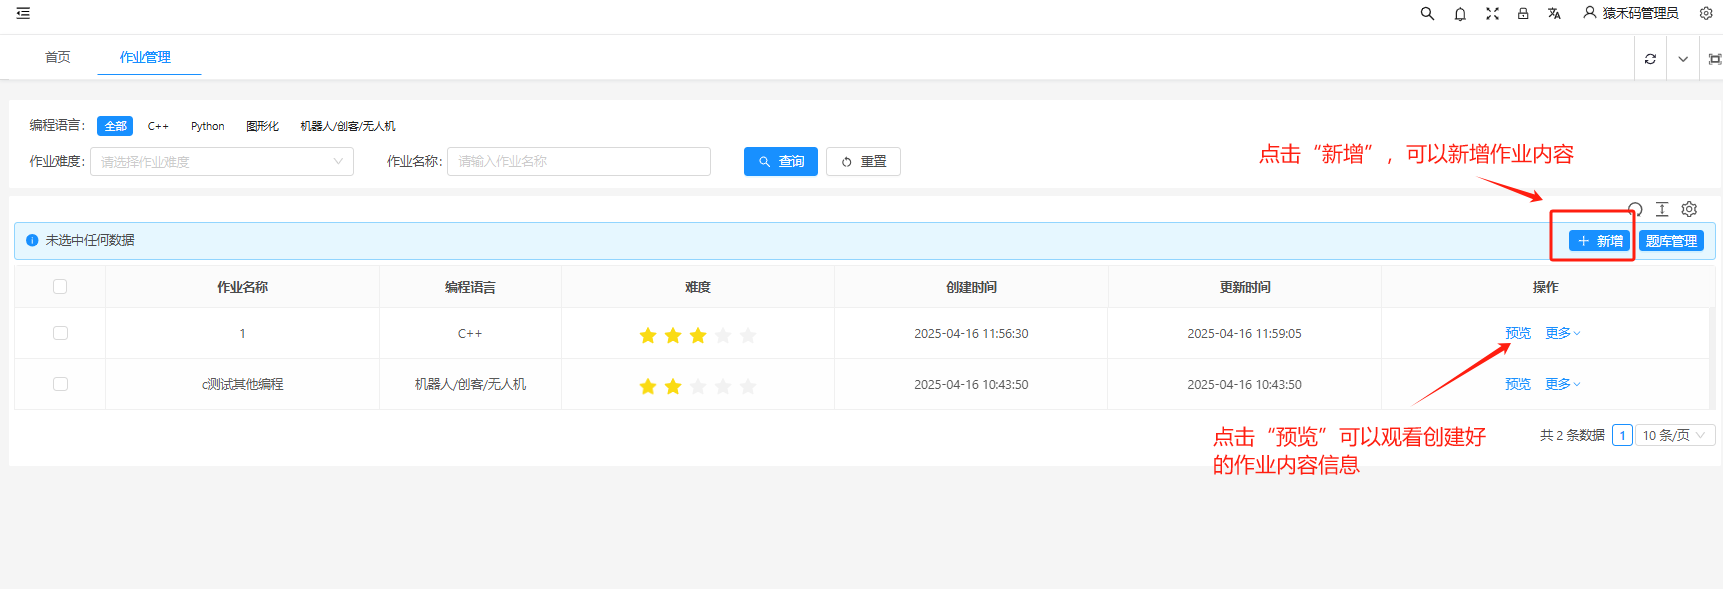Refresh the current tab page

(x=1650, y=59)
